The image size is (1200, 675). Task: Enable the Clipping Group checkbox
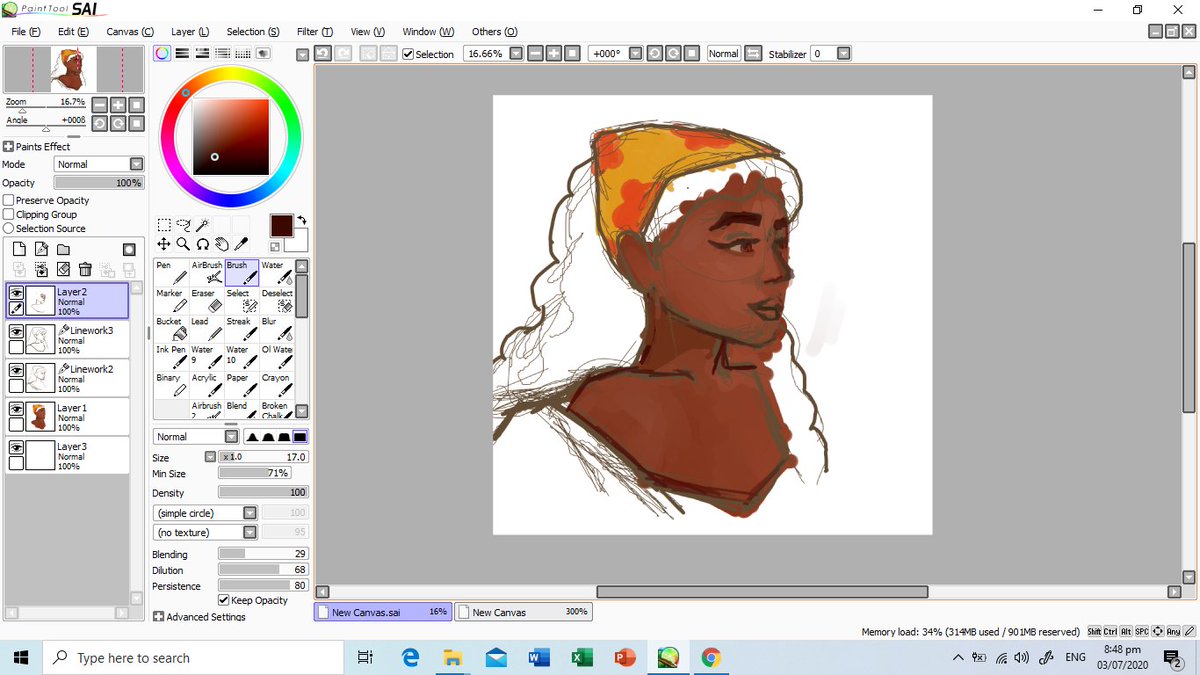[9, 214]
